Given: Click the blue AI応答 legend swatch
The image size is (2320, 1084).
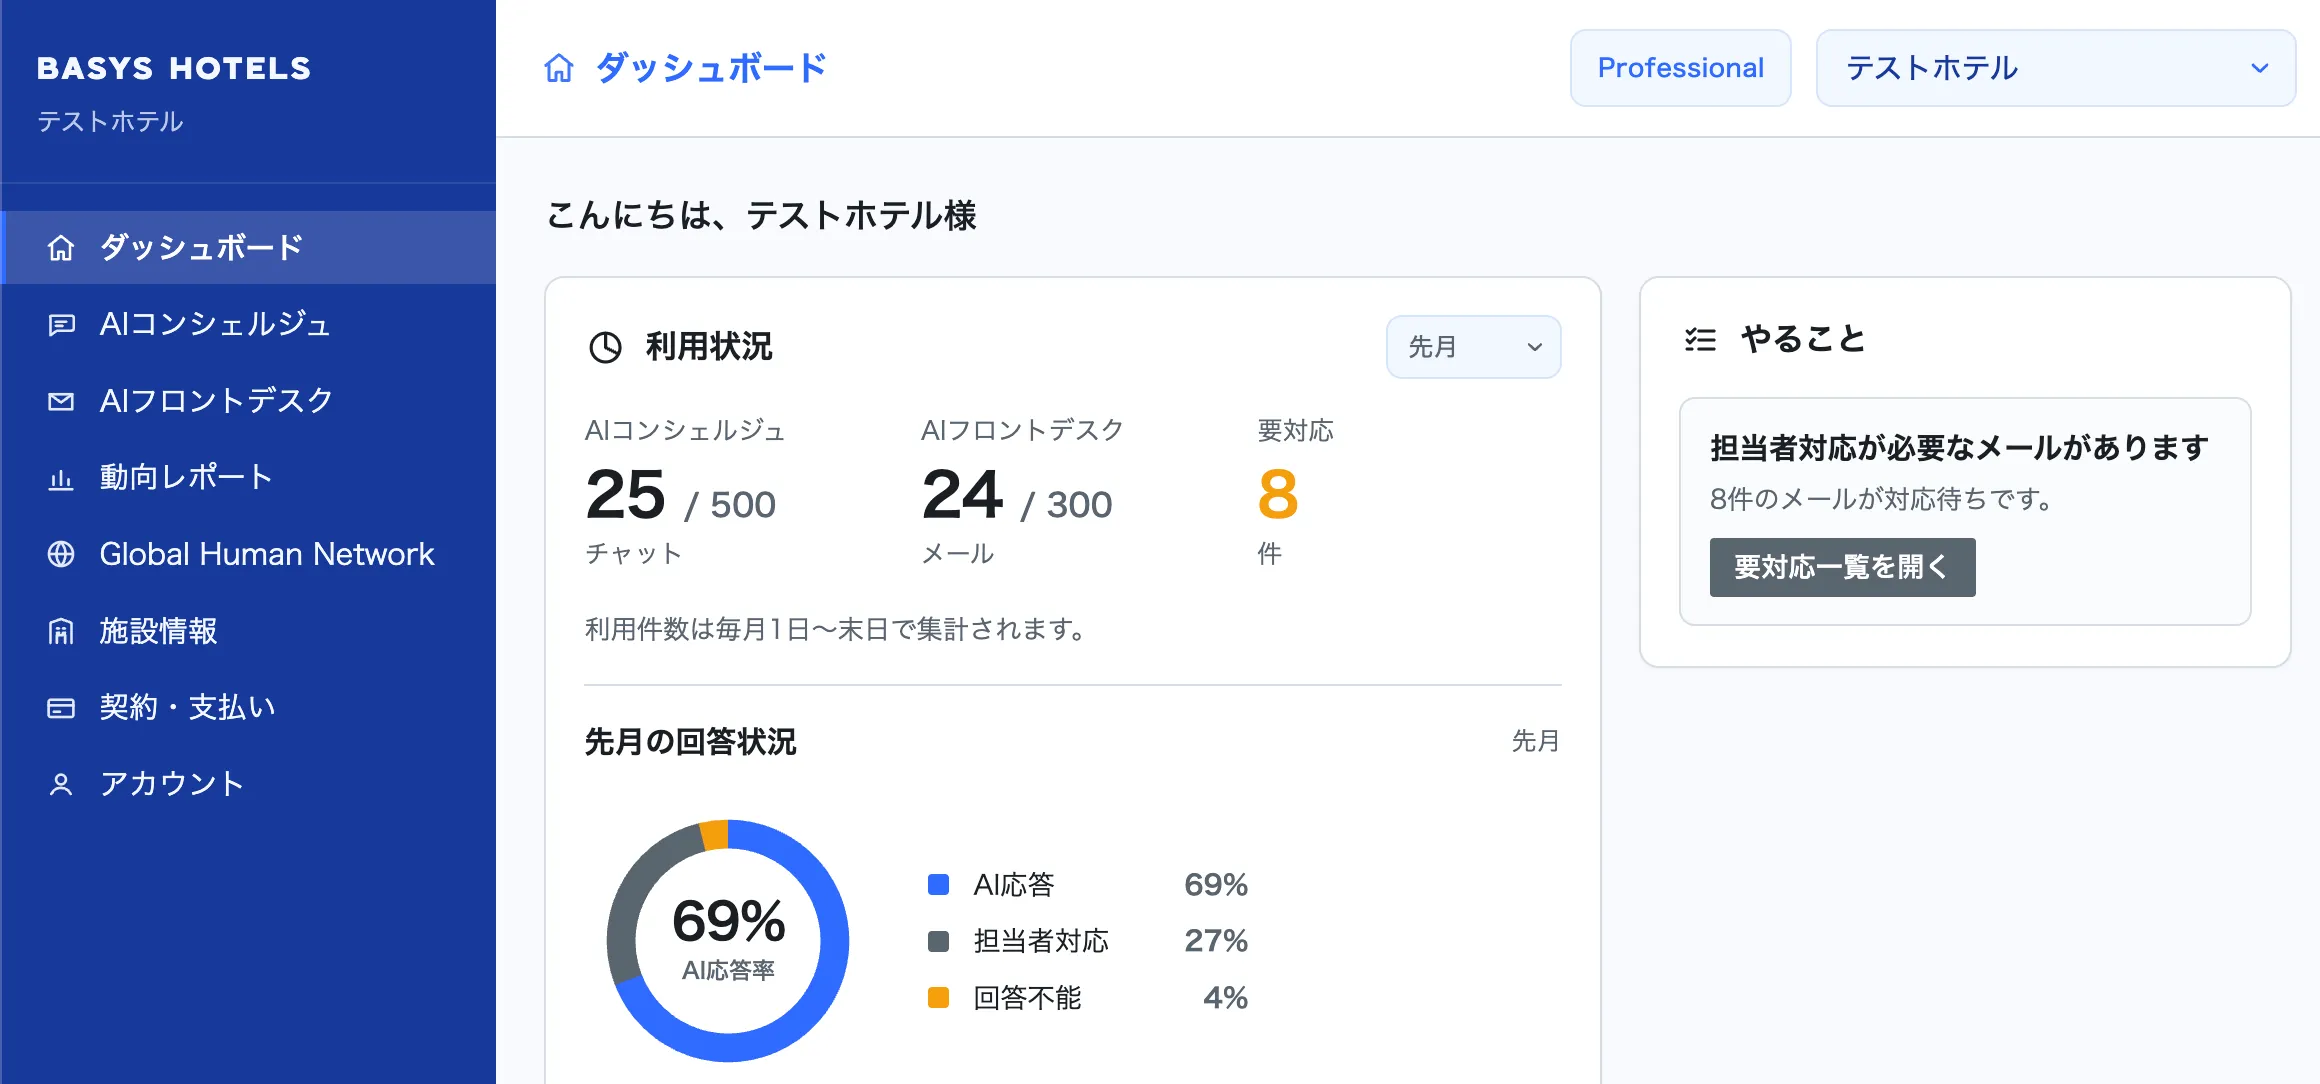Looking at the screenshot, I should point(938,884).
